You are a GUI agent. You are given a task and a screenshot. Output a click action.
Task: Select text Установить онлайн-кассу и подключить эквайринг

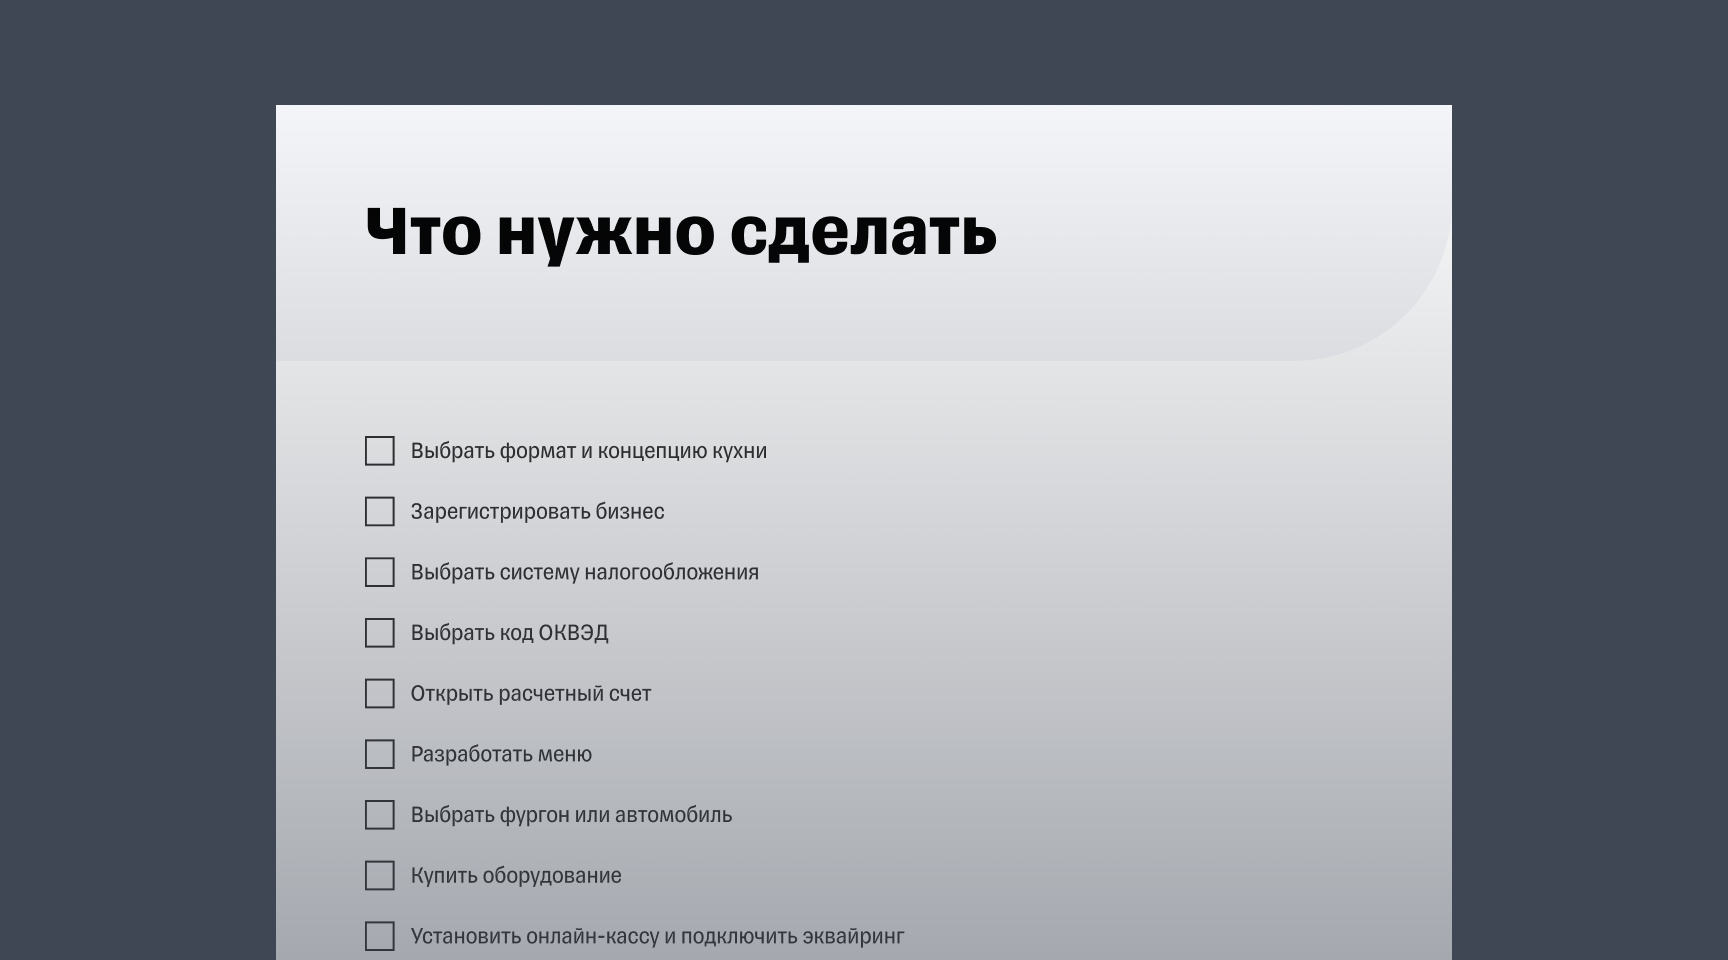657,936
